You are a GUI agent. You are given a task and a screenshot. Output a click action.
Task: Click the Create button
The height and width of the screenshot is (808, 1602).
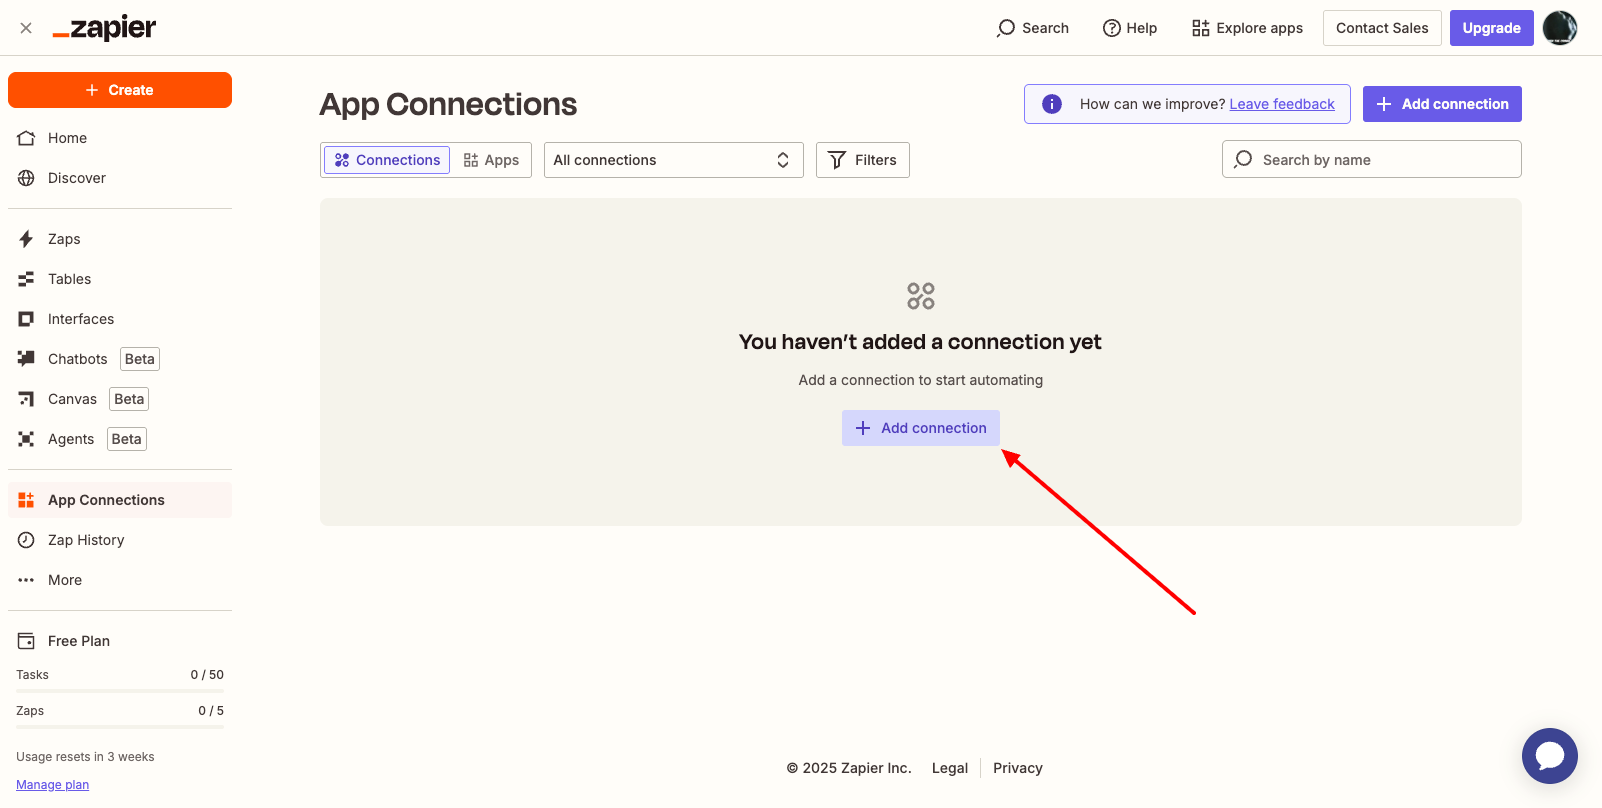[120, 90]
